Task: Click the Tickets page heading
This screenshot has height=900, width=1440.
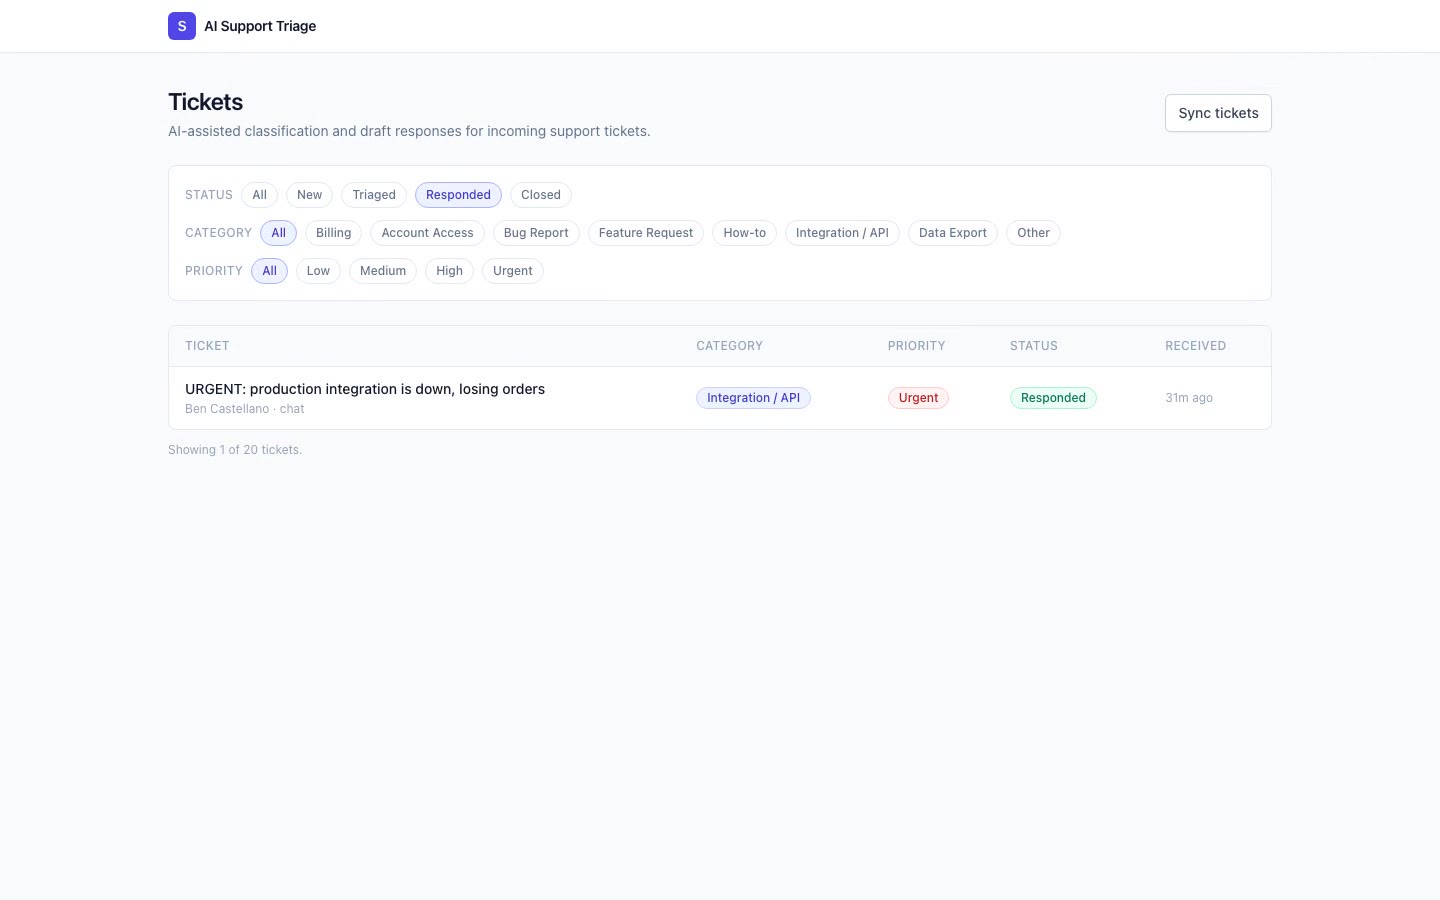Action: coord(206,102)
